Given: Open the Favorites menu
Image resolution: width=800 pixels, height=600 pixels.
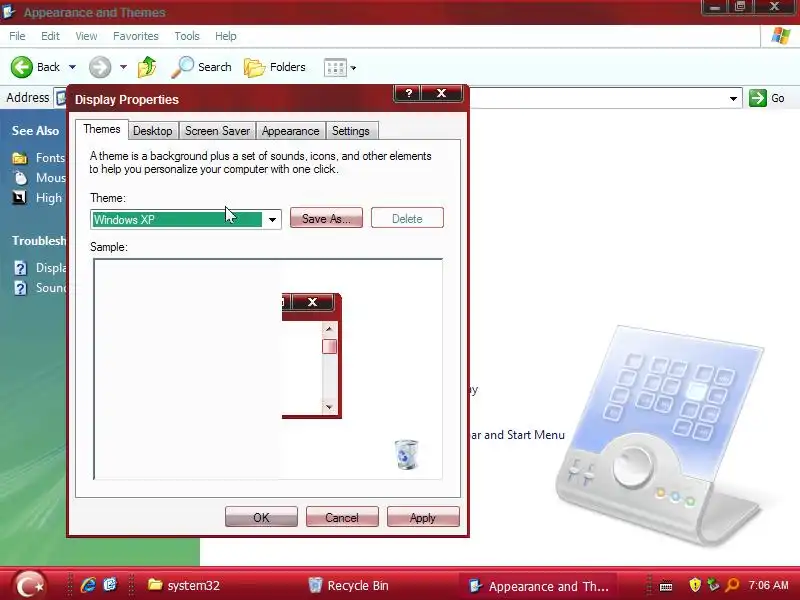Looking at the screenshot, I should coord(136,36).
